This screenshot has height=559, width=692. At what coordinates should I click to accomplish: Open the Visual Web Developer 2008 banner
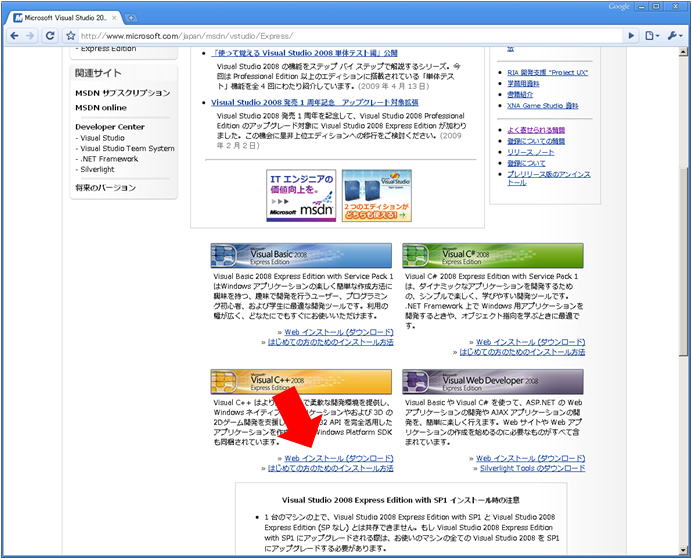click(493, 382)
